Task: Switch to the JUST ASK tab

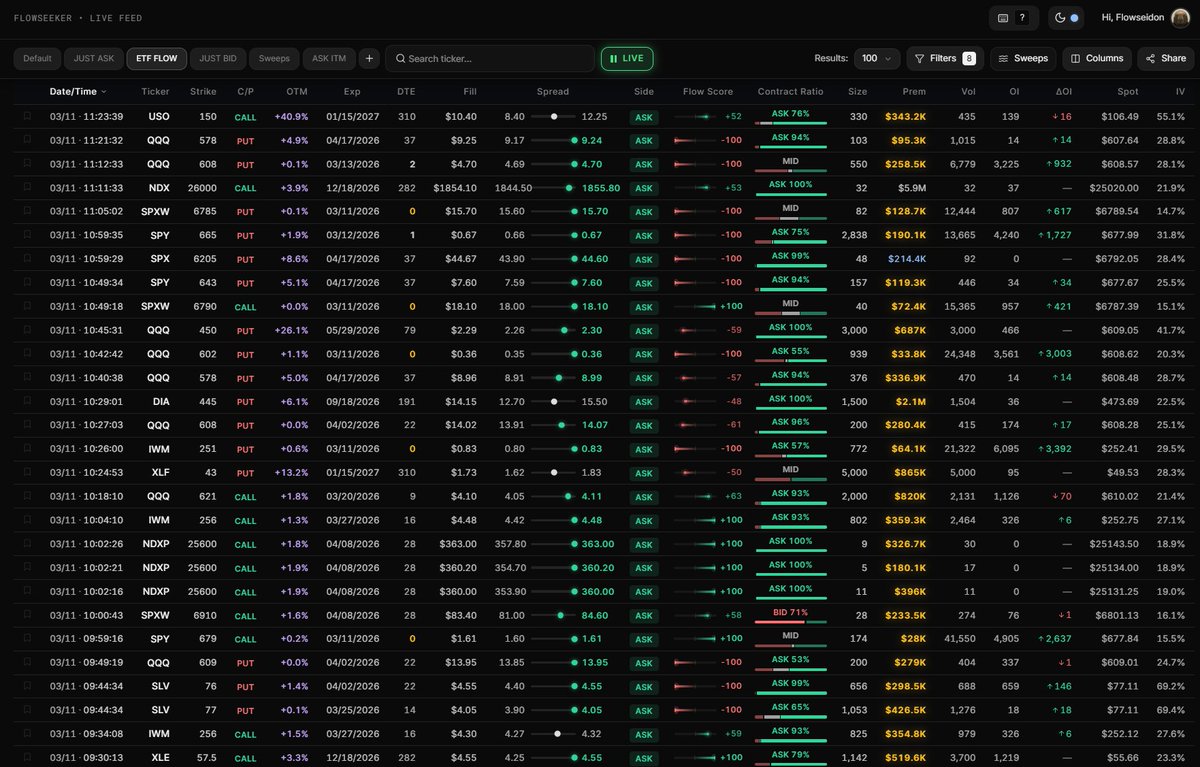Action: tap(95, 58)
